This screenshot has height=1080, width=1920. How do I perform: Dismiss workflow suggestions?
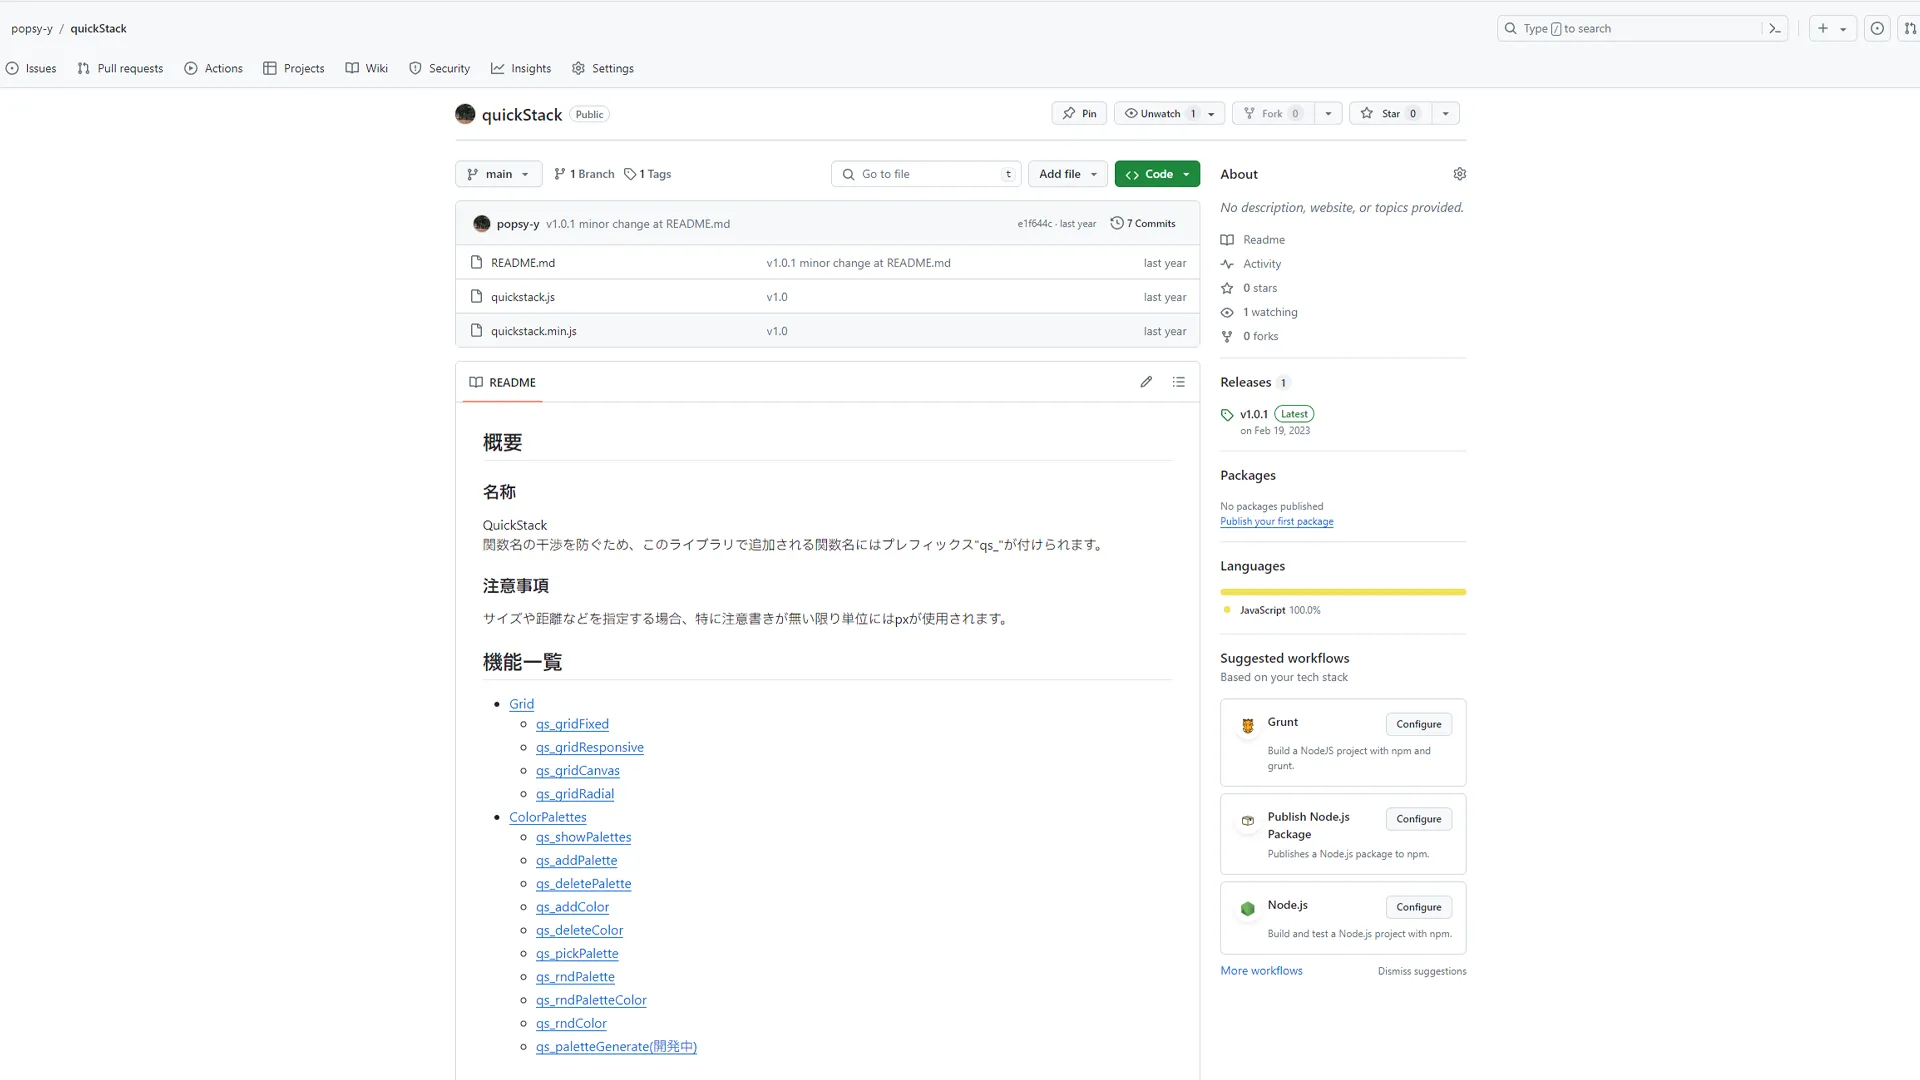pyautogui.click(x=1422, y=972)
